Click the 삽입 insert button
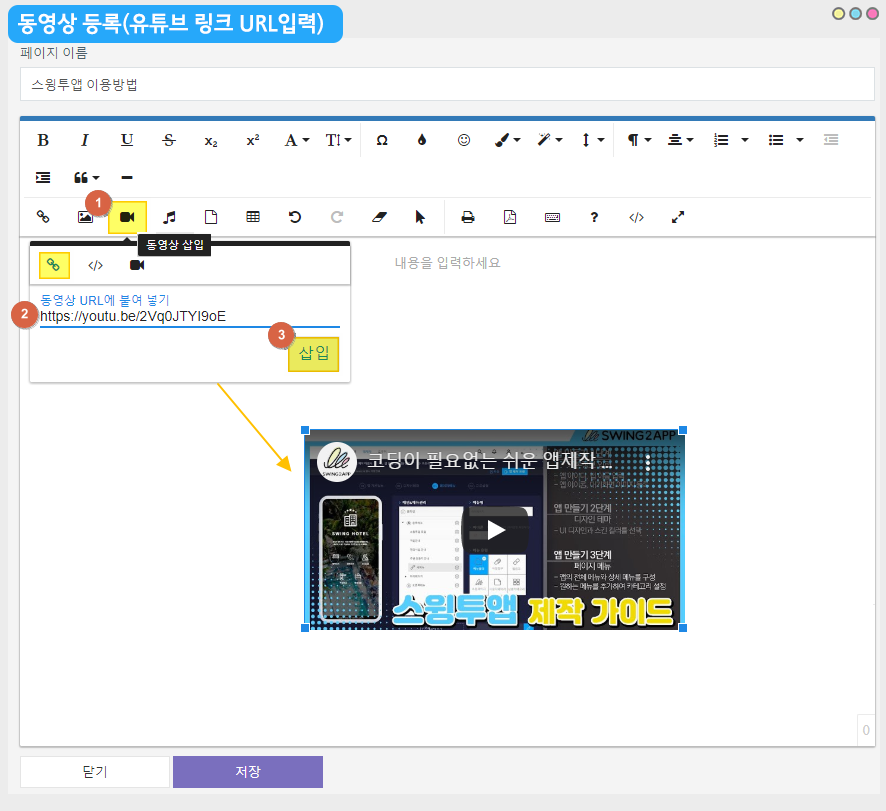This screenshot has width=886, height=811. [313, 354]
